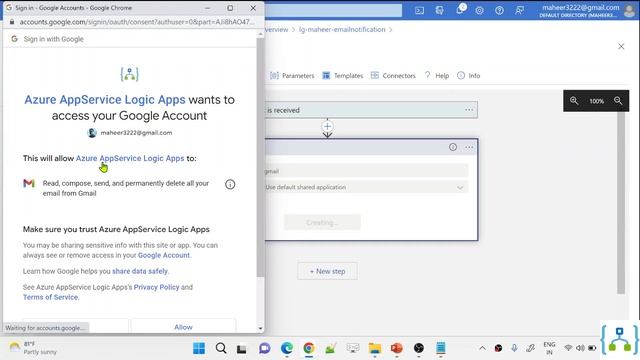Show hidden system tray icons
This screenshot has height=360, width=640.
[x=482, y=348]
